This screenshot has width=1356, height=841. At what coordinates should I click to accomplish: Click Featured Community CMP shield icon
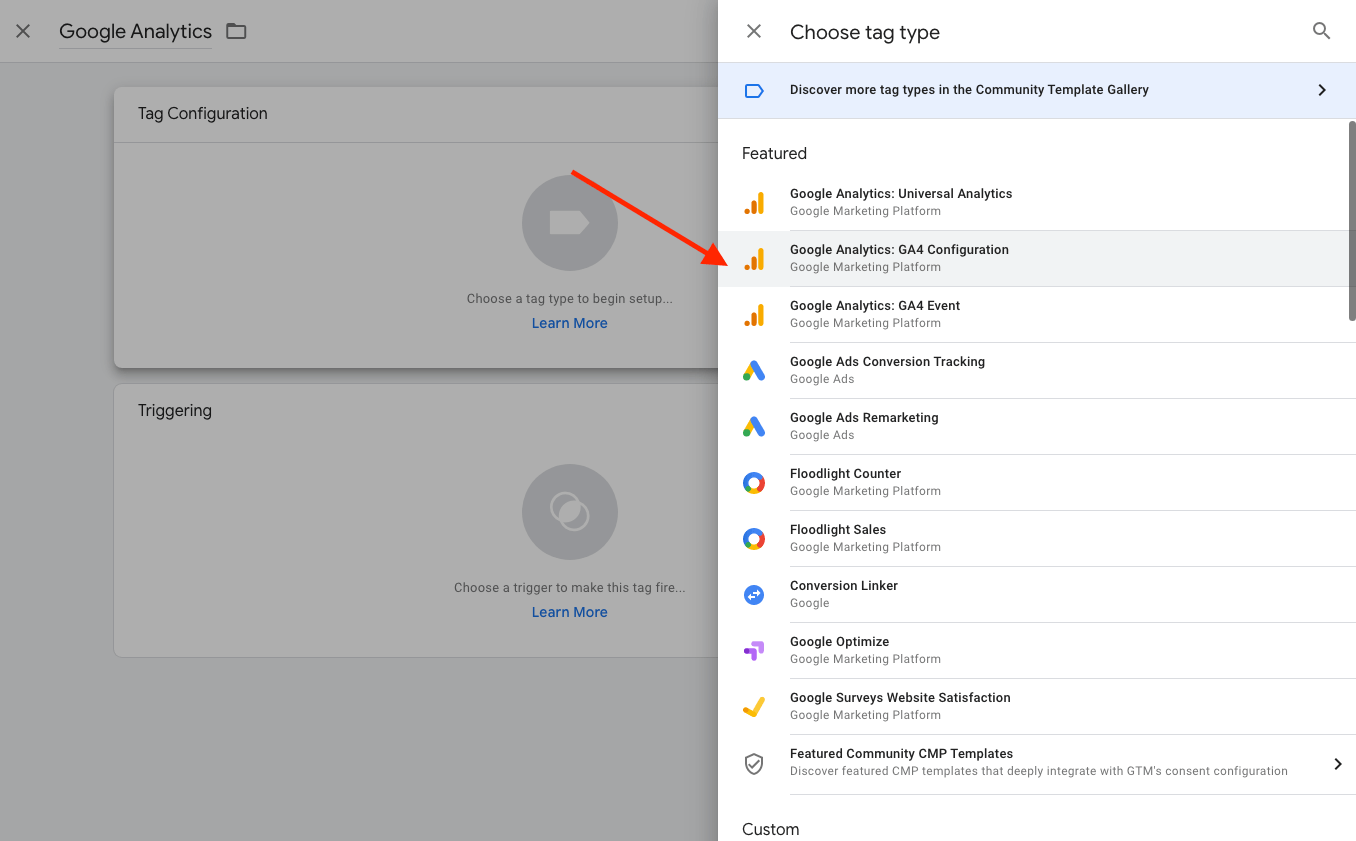click(754, 764)
